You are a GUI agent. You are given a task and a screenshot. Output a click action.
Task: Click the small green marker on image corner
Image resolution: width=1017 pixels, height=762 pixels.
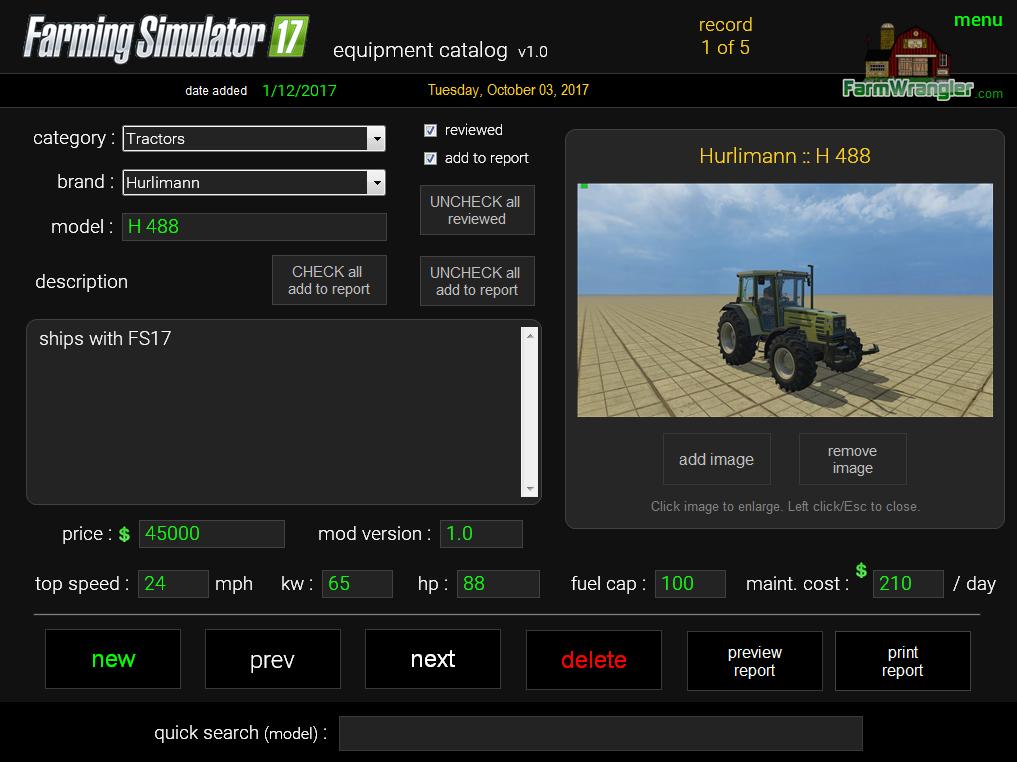(x=584, y=186)
